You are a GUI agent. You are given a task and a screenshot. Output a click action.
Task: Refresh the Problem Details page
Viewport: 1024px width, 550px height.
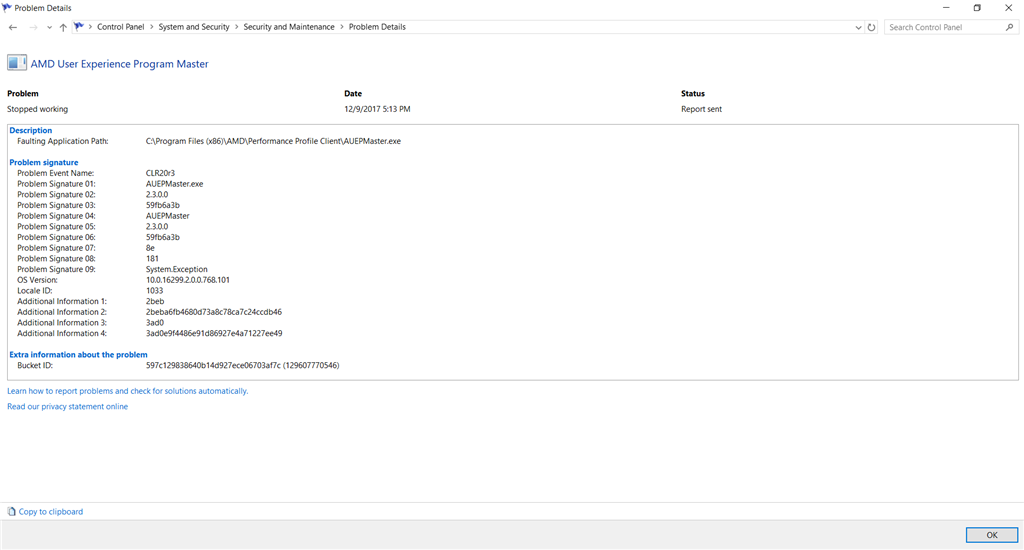click(871, 27)
